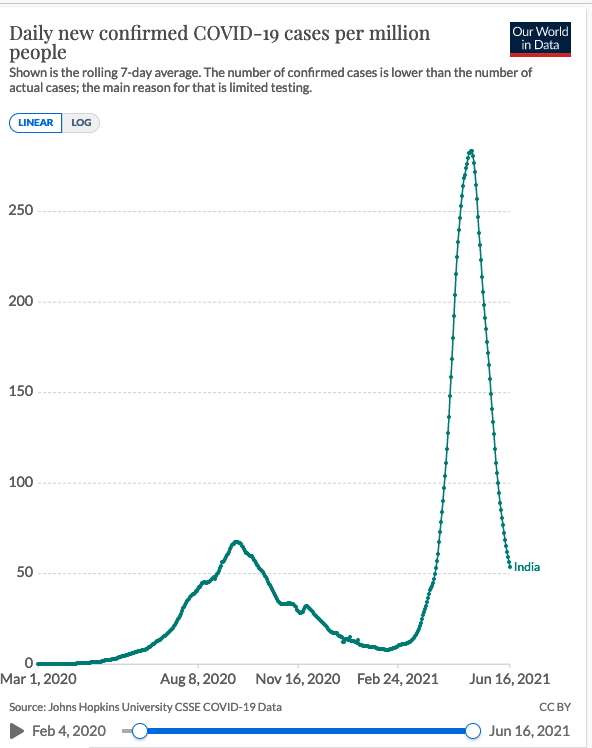The width and height of the screenshot is (592, 748).
Task: Play the timeline animation
Action: coord(17,731)
